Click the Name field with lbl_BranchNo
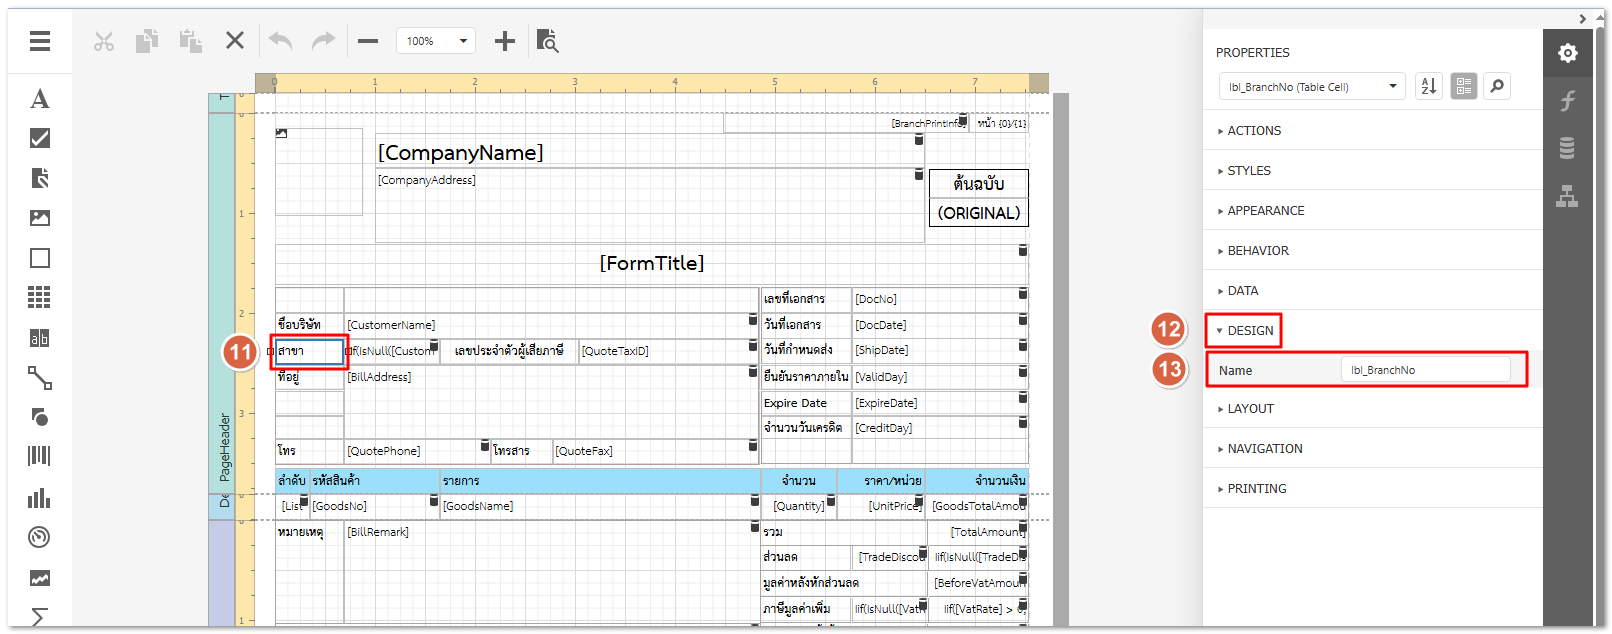 click(x=1425, y=370)
